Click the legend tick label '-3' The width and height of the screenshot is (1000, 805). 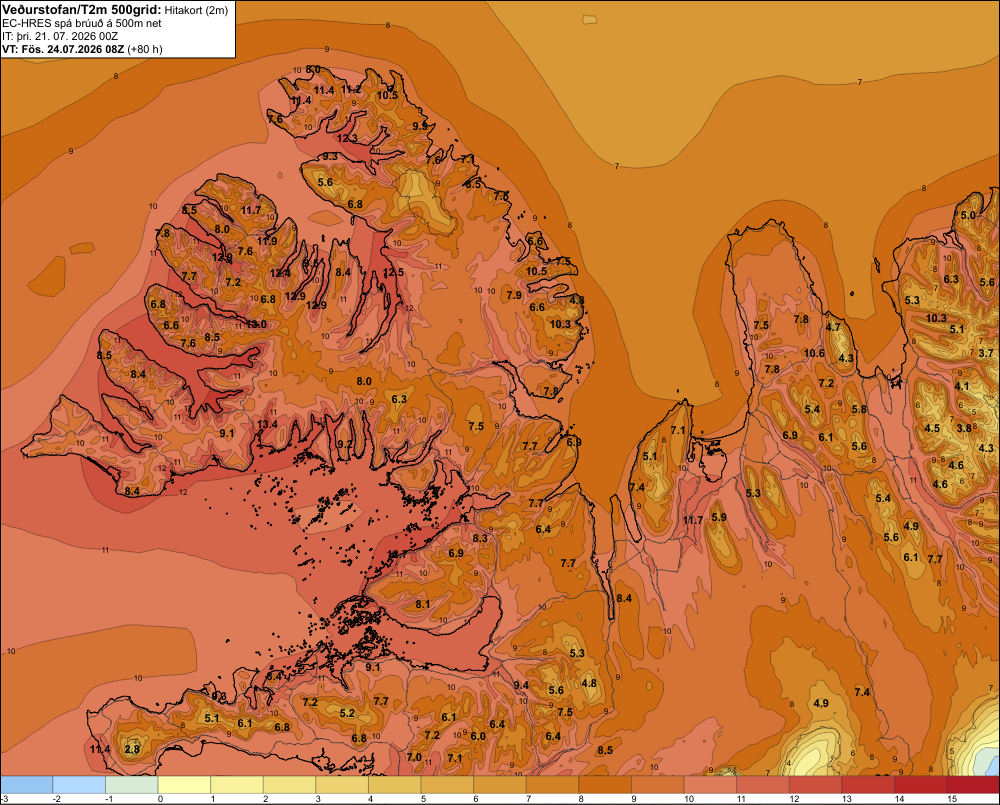[4, 799]
